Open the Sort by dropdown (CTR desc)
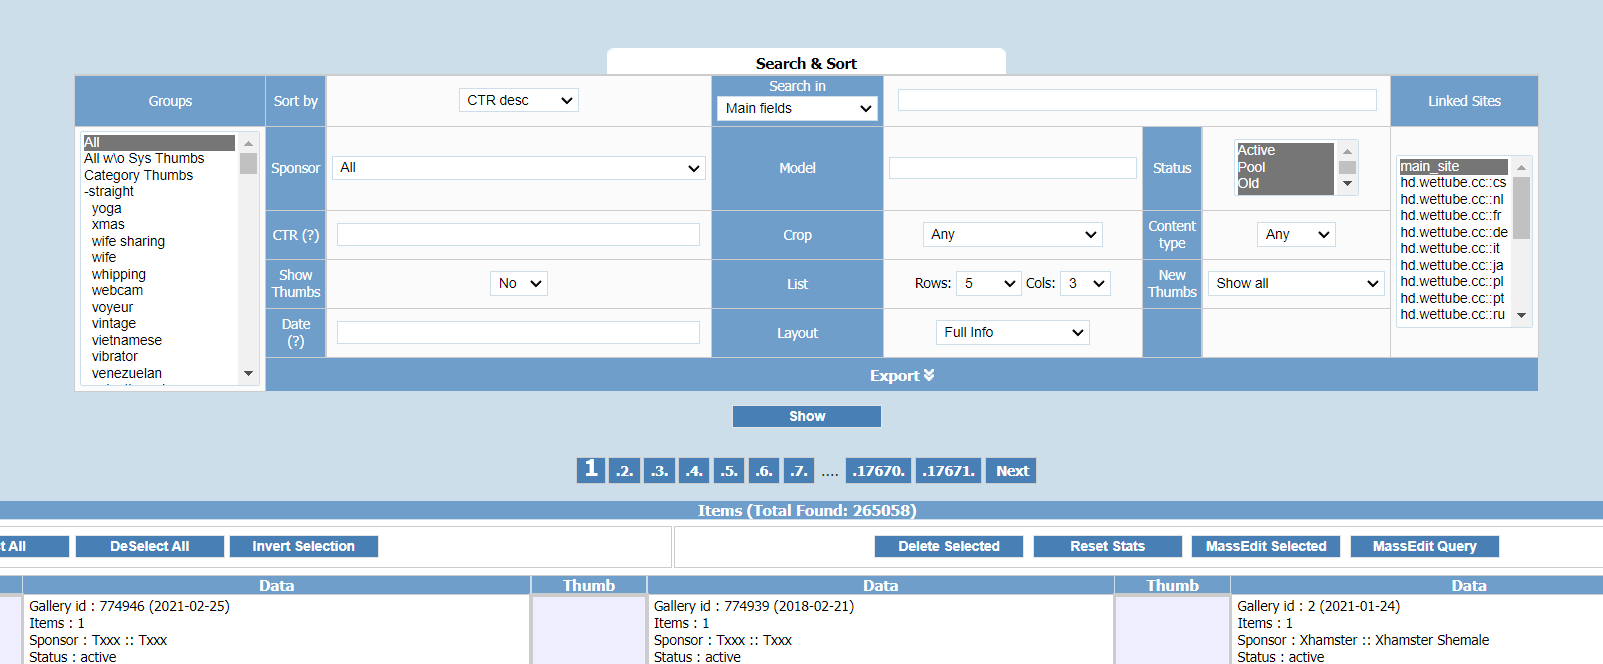 (x=518, y=100)
